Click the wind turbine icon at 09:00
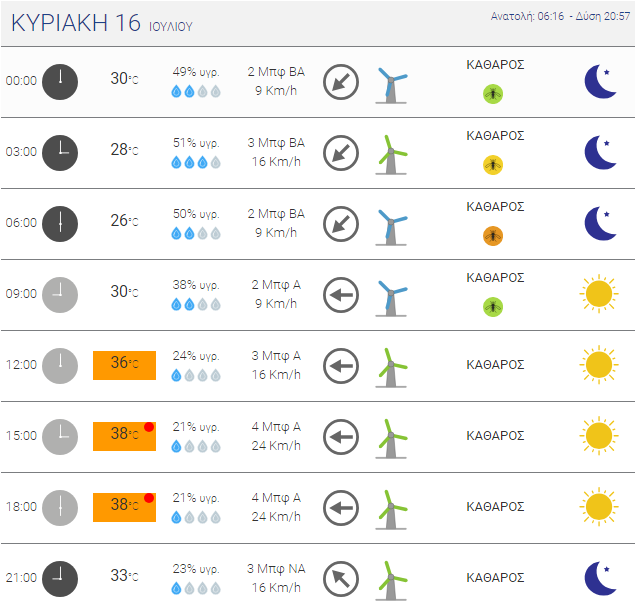The width and height of the screenshot is (637, 614). [391, 298]
